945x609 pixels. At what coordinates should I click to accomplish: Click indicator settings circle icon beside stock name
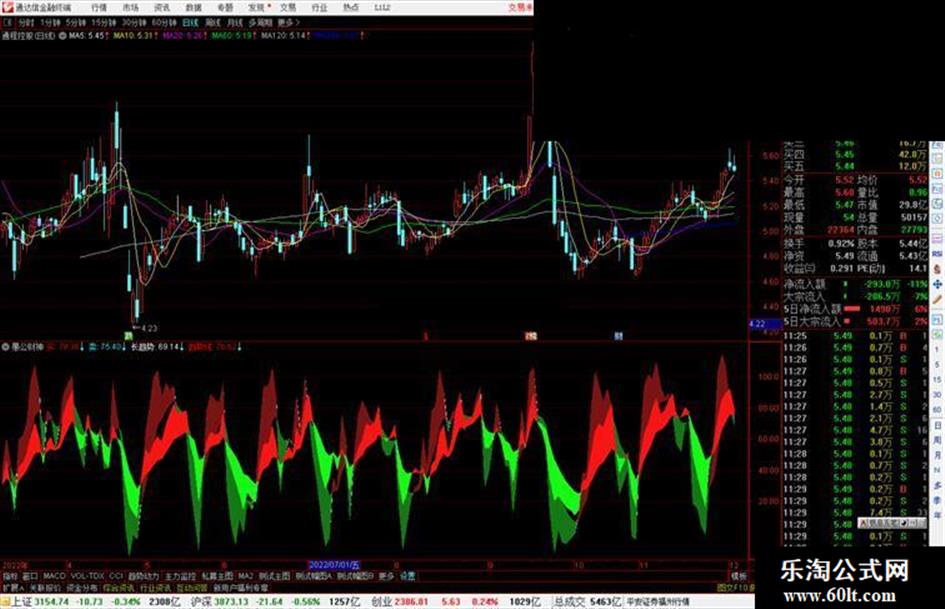click(x=62, y=36)
